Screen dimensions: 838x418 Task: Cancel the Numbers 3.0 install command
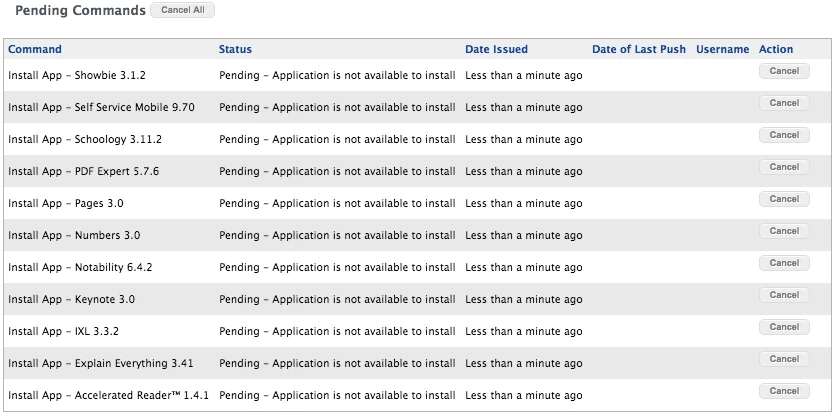pos(784,231)
